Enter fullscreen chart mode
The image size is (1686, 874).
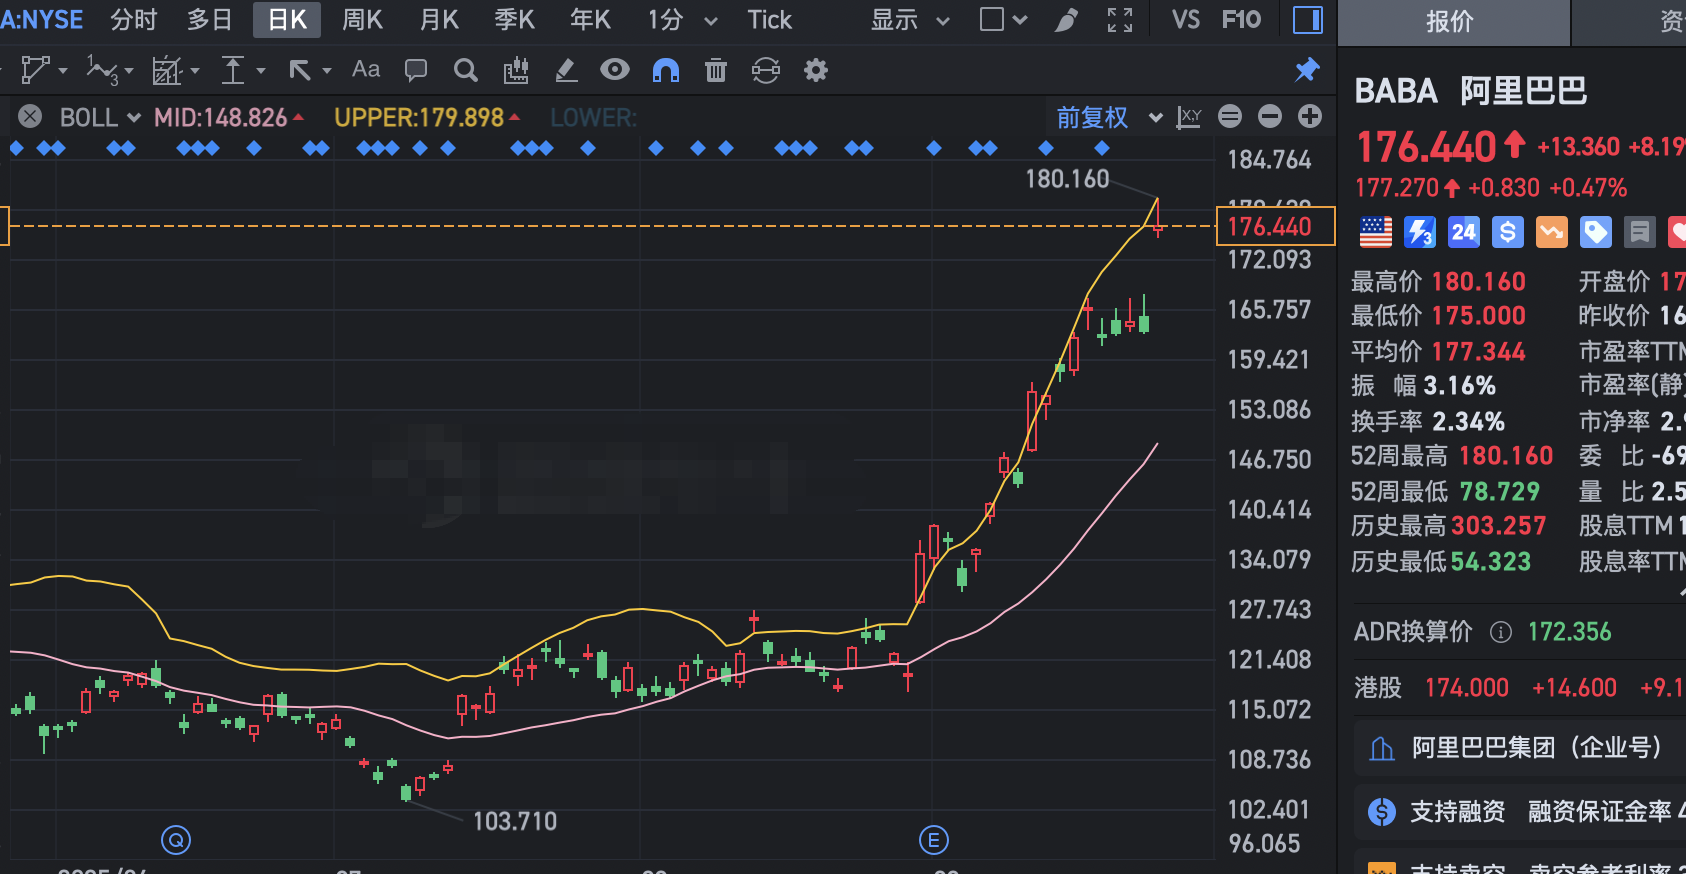(1120, 20)
